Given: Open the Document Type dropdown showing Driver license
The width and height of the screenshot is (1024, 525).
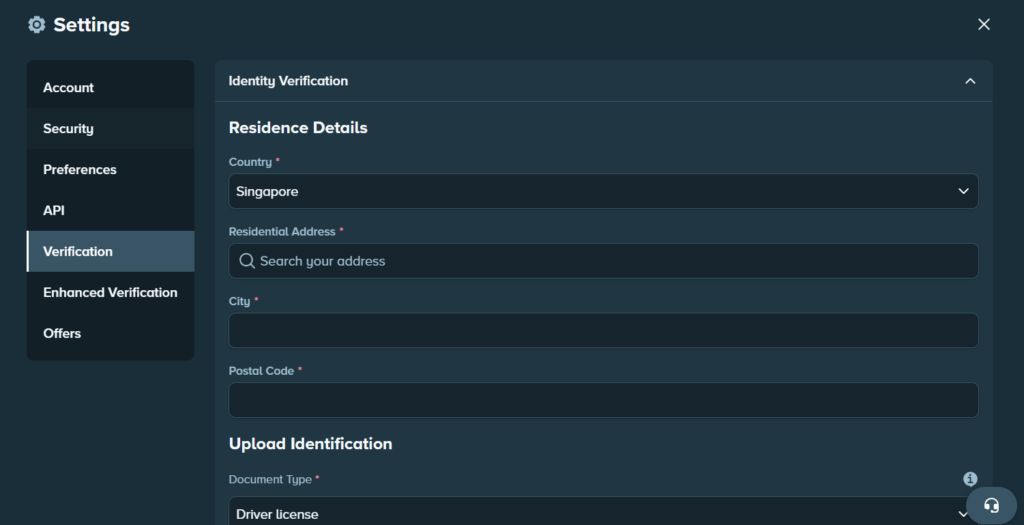Looking at the screenshot, I should pos(603,511).
